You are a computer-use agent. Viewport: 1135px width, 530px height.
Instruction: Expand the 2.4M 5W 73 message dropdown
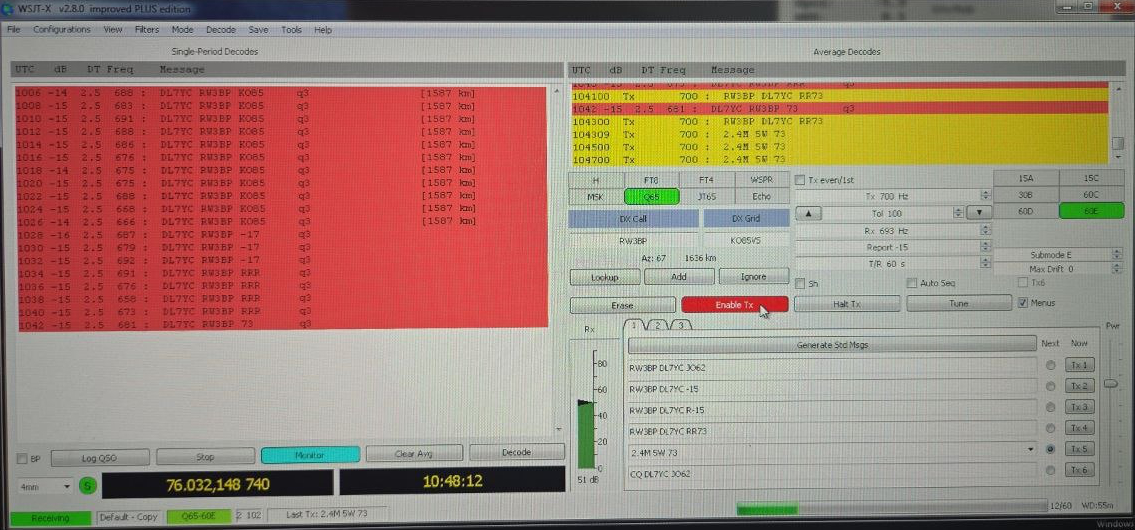click(1031, 450)
